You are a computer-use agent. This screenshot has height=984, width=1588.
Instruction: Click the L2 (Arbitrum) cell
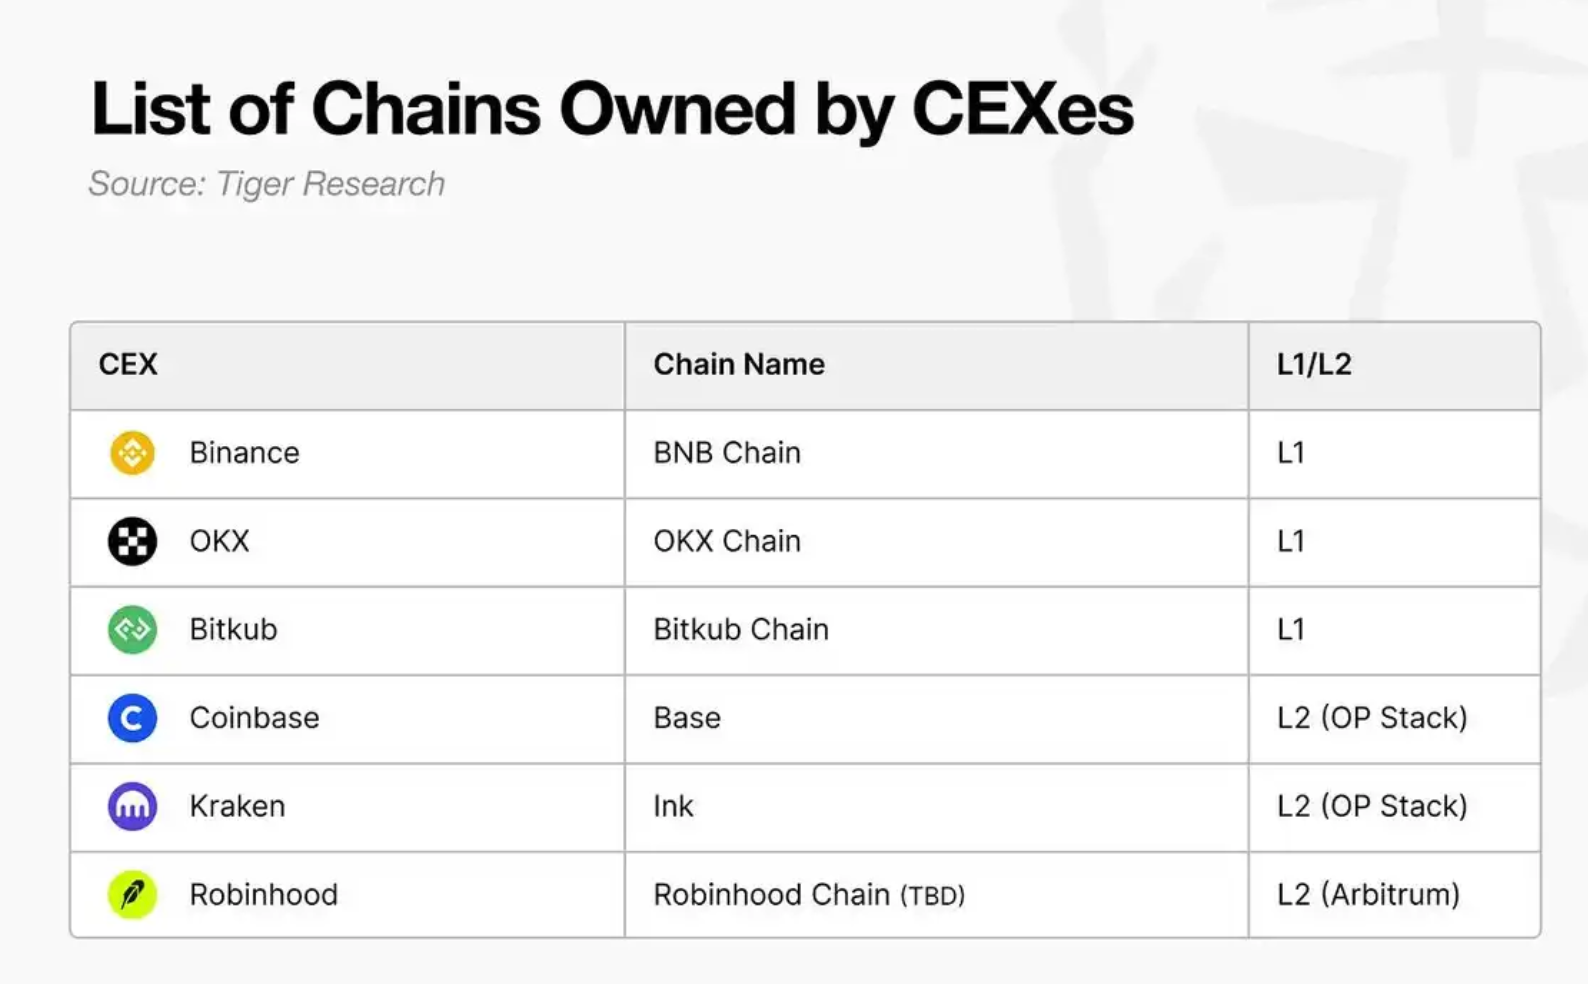[1368, 894]
